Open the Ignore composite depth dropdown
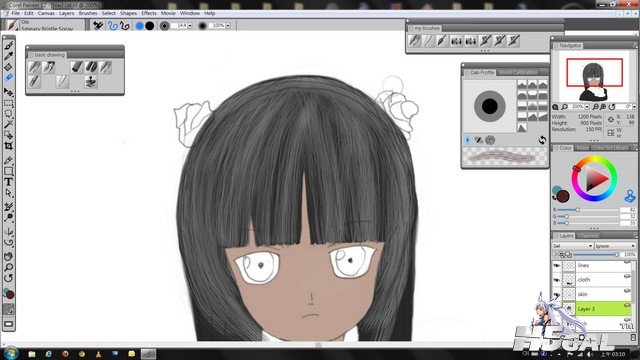 click(615, 246)
